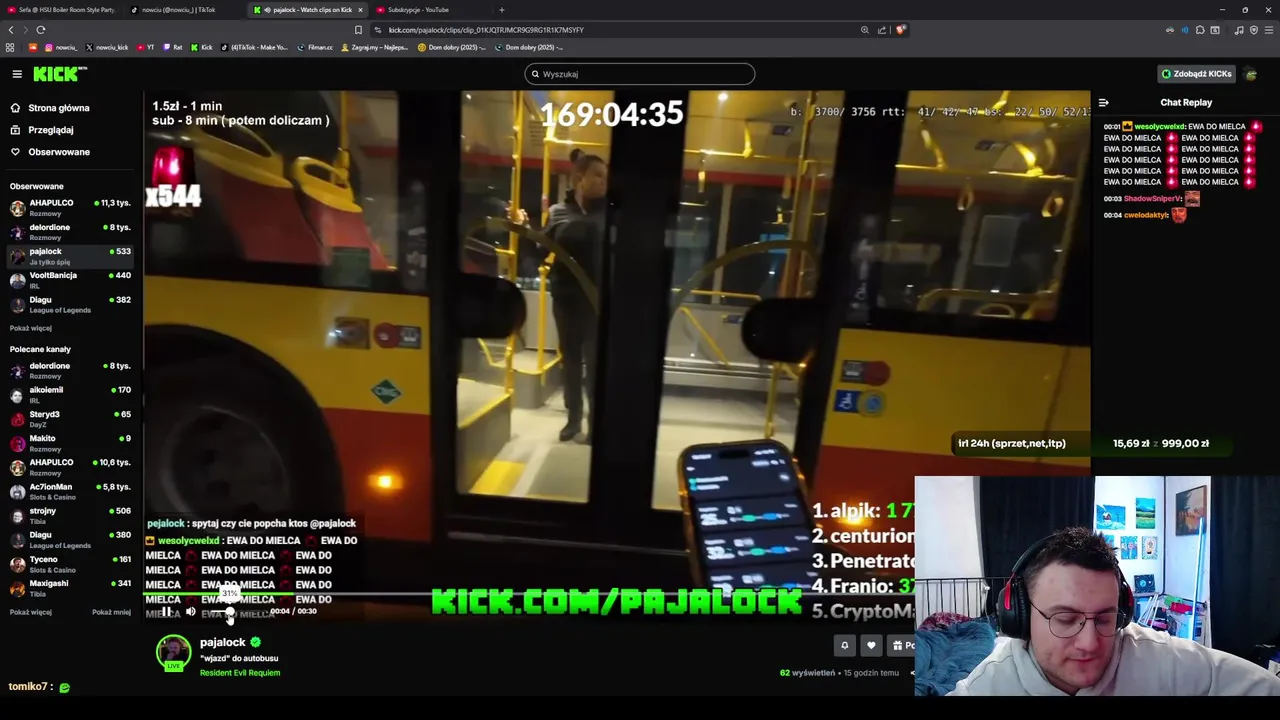Image resolution: width=1280 pixels, height=720 pixels.
Task: Open the zoom magnifier icon in address bar
Action: pos(865,30)
